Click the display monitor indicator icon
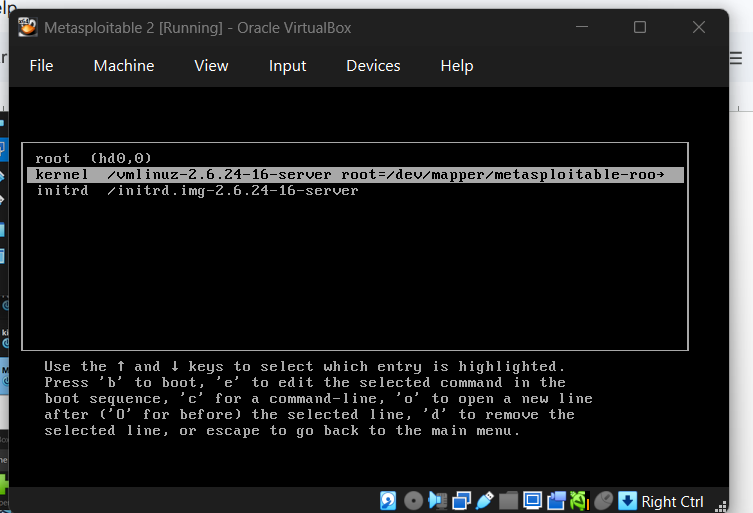Screen dimensions: 753x513 [532, 501]
